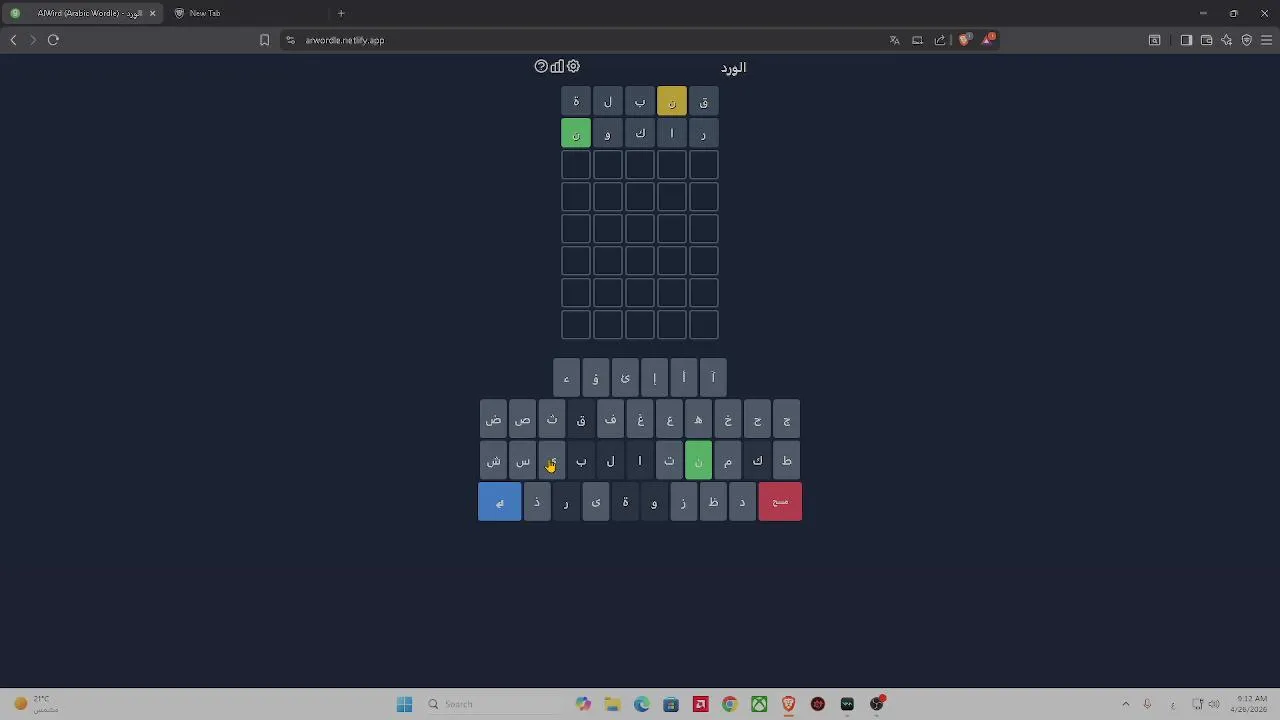This screenshot has width=1280, height=720.
Task: Delete letter with red مسح key
Action: tap(780, 502)
